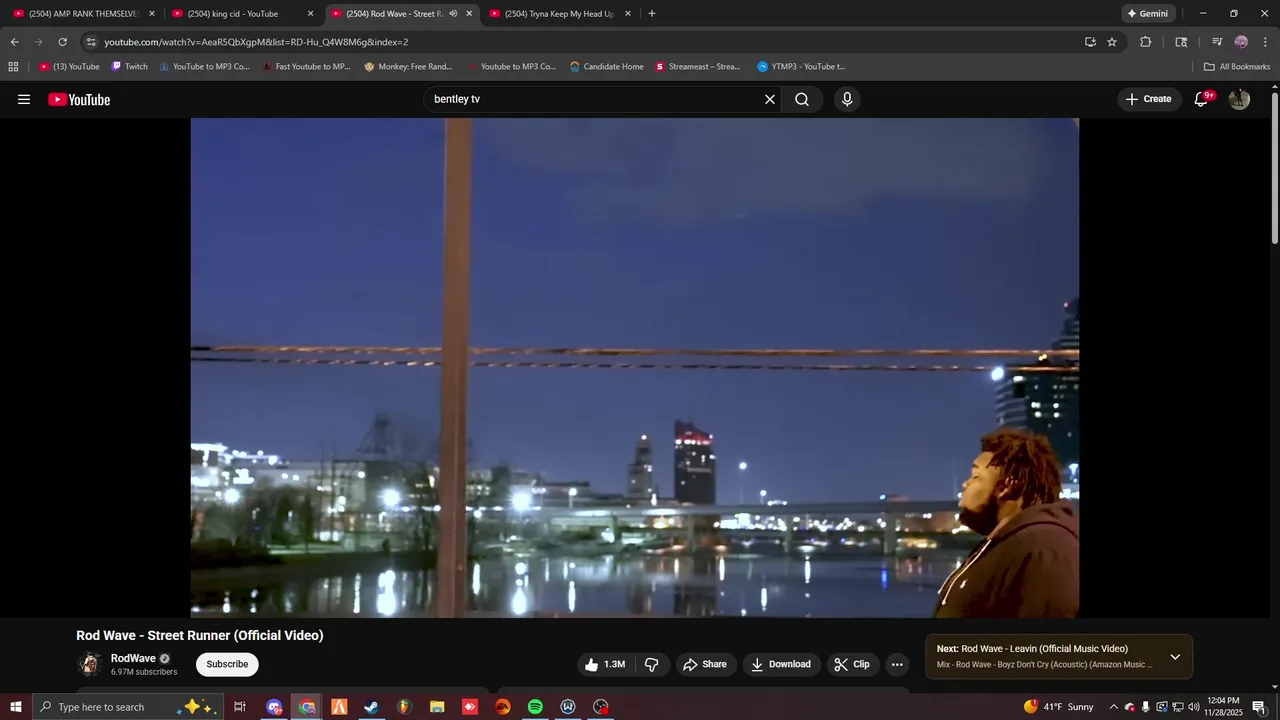
Task: Open YTMP3 bookmark
Action: point(801,67)
